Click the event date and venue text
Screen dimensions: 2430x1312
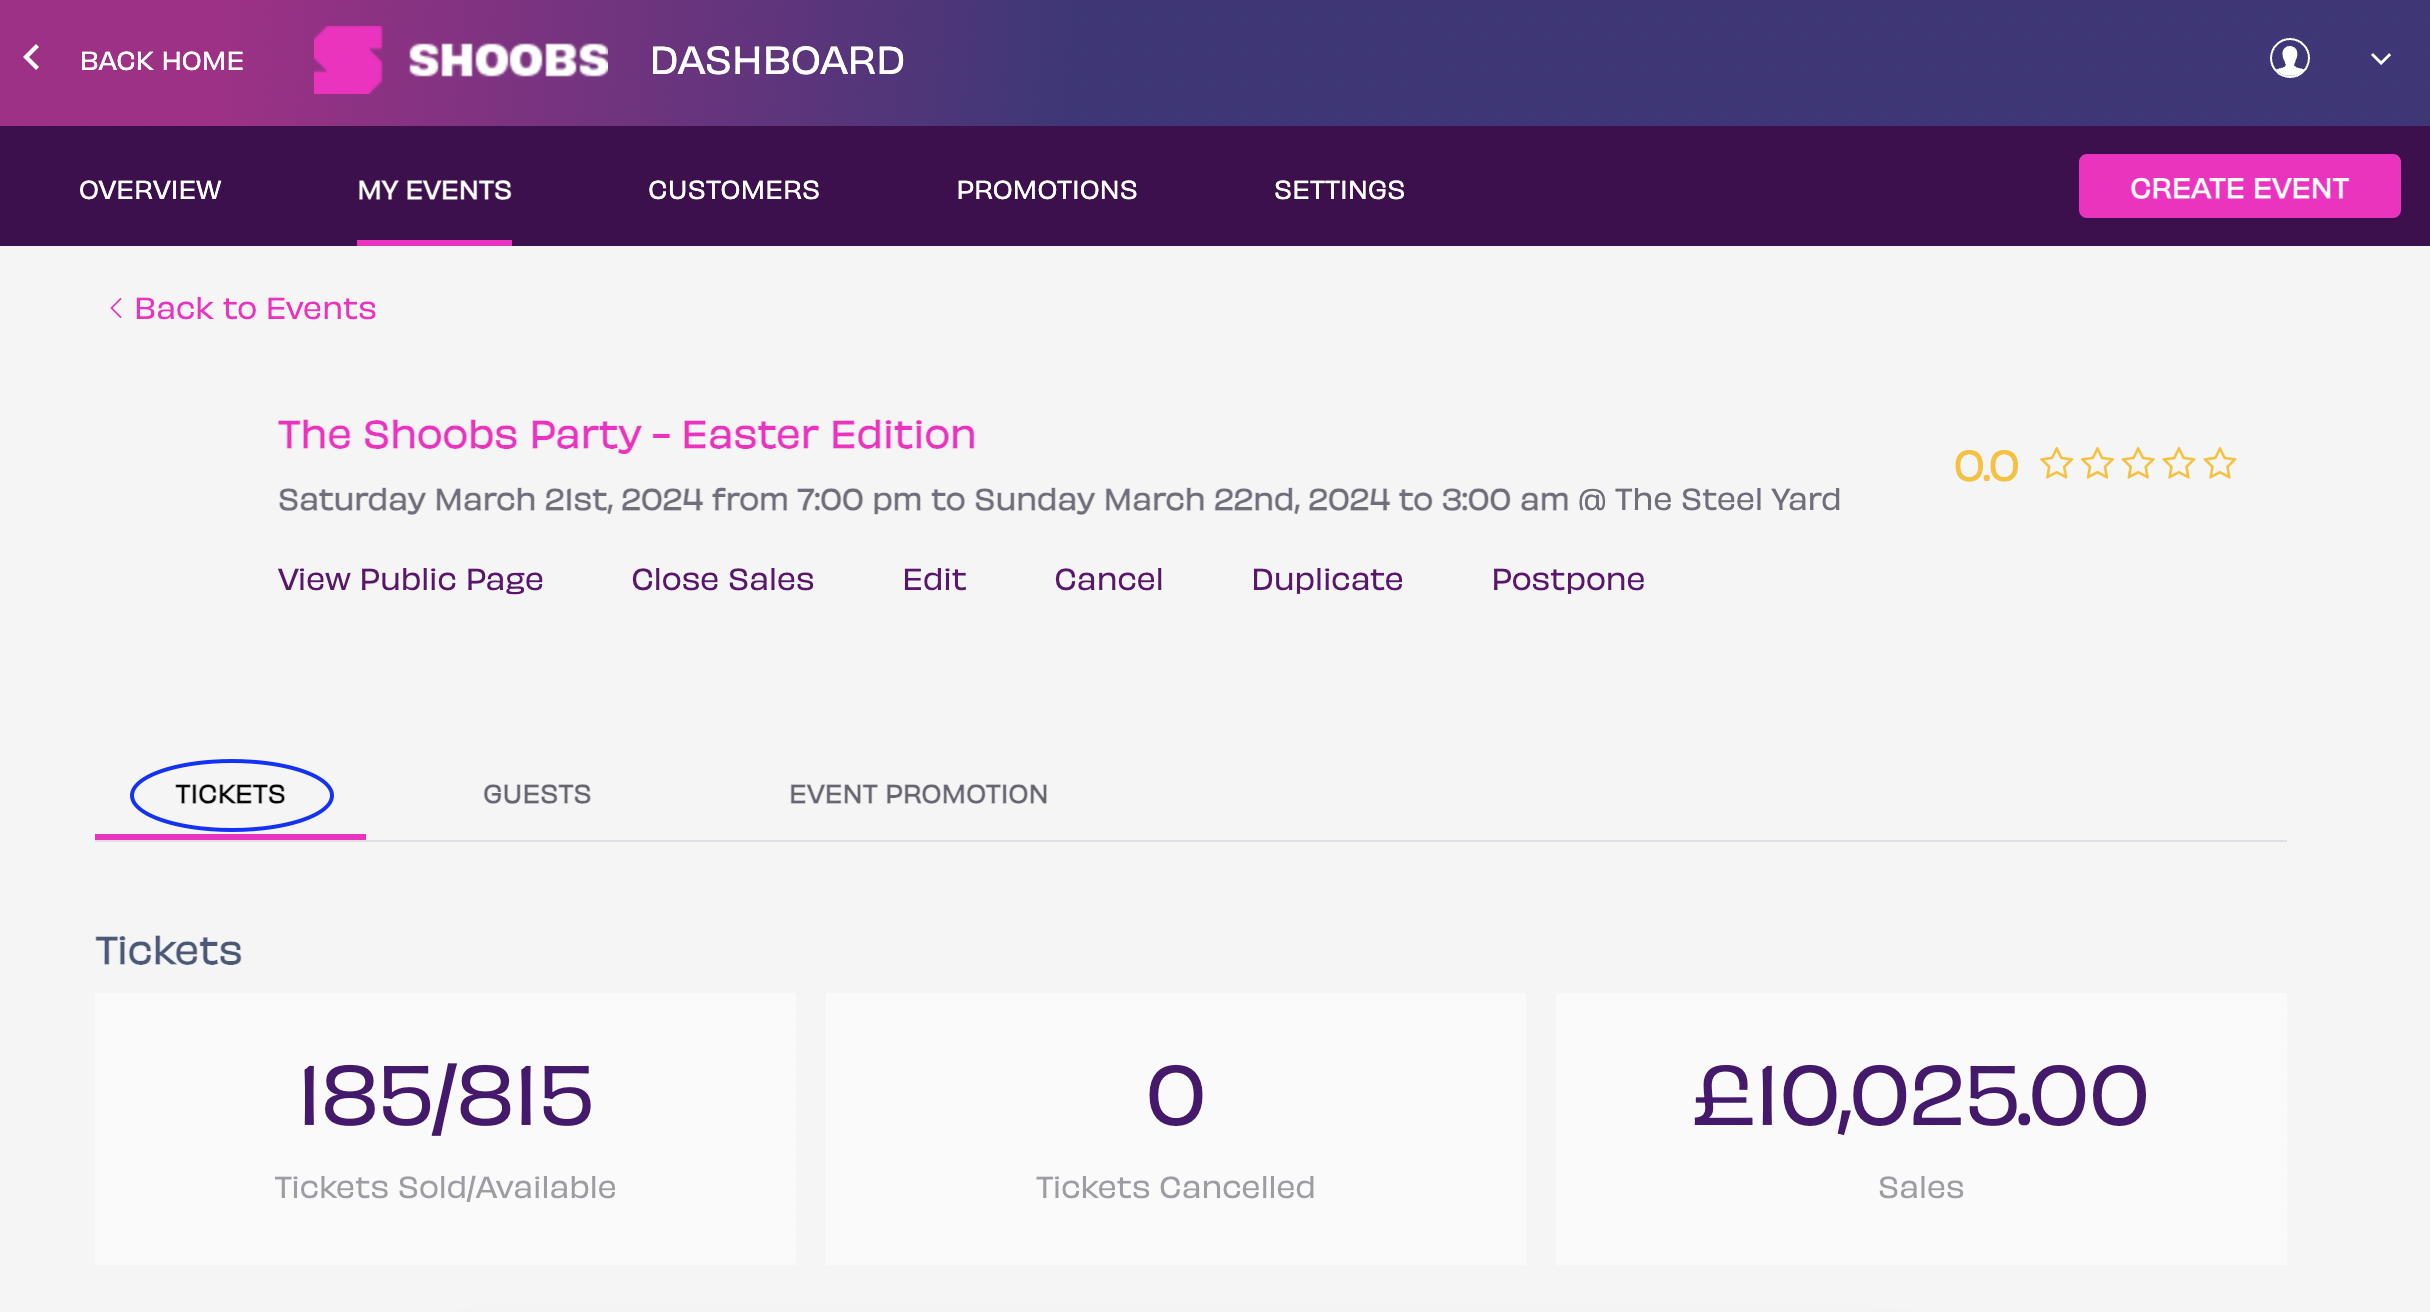(x=1059, y=499)
